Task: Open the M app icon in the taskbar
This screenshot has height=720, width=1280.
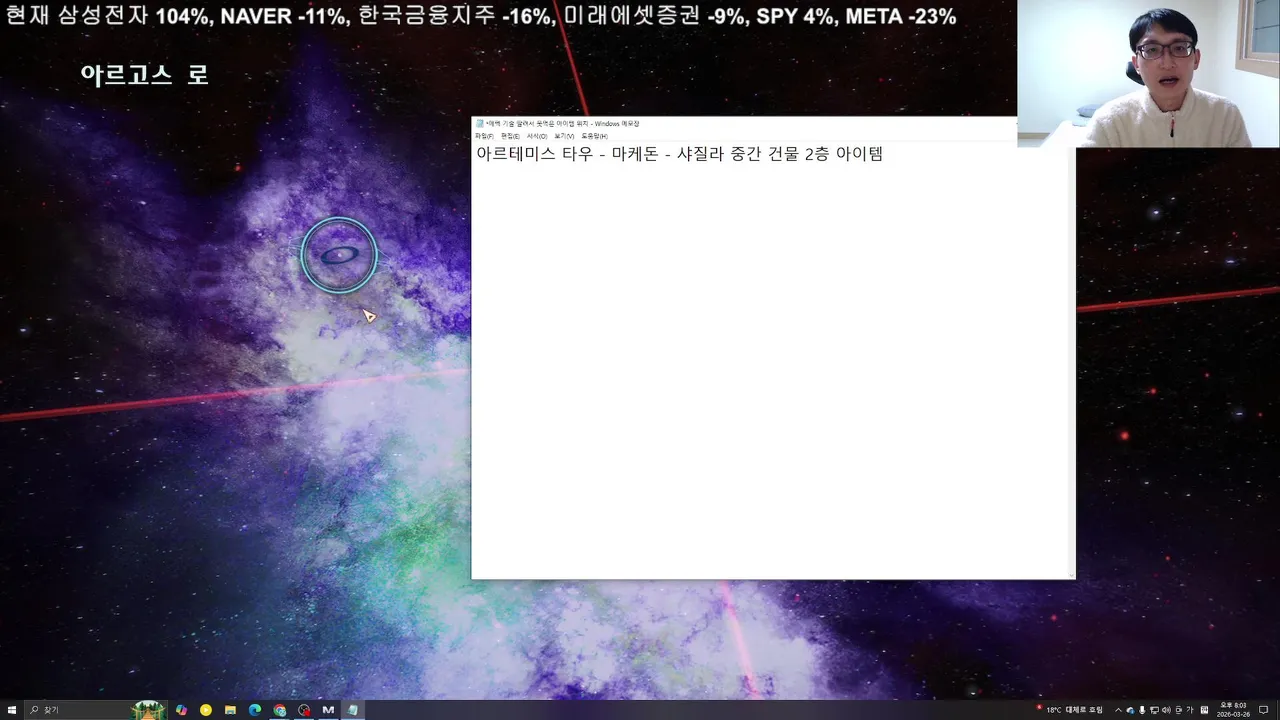Action: pos(328,710)
